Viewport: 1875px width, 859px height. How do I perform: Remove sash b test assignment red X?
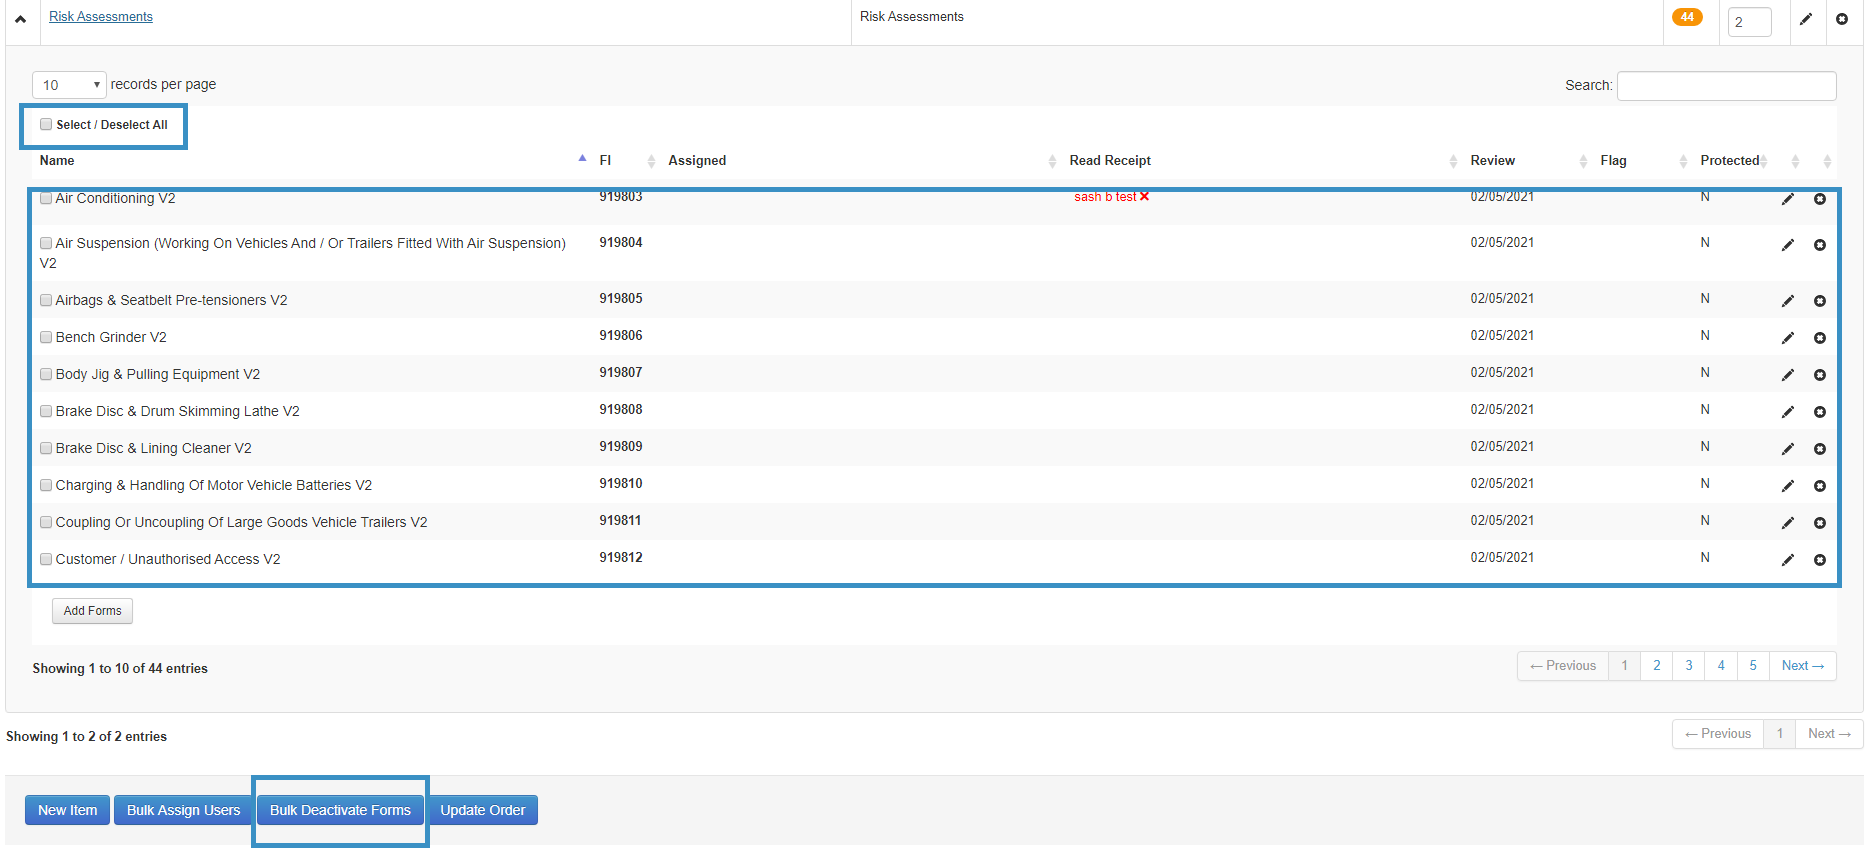tap(1145, 197)
